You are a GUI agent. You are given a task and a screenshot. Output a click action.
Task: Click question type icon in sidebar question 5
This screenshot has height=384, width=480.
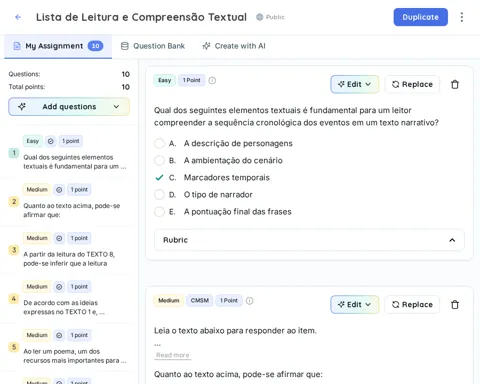click(x=59, y=335)
